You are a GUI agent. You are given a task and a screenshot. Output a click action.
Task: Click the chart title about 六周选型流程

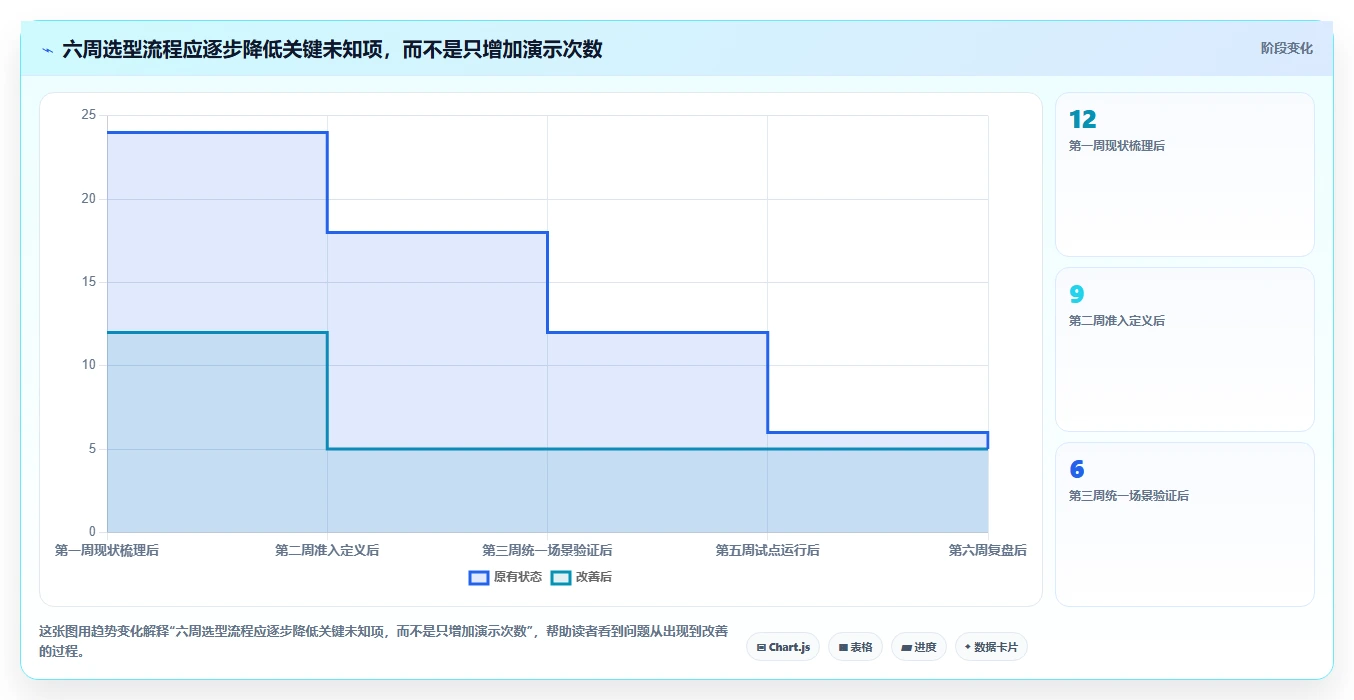(x=332, y=49)
